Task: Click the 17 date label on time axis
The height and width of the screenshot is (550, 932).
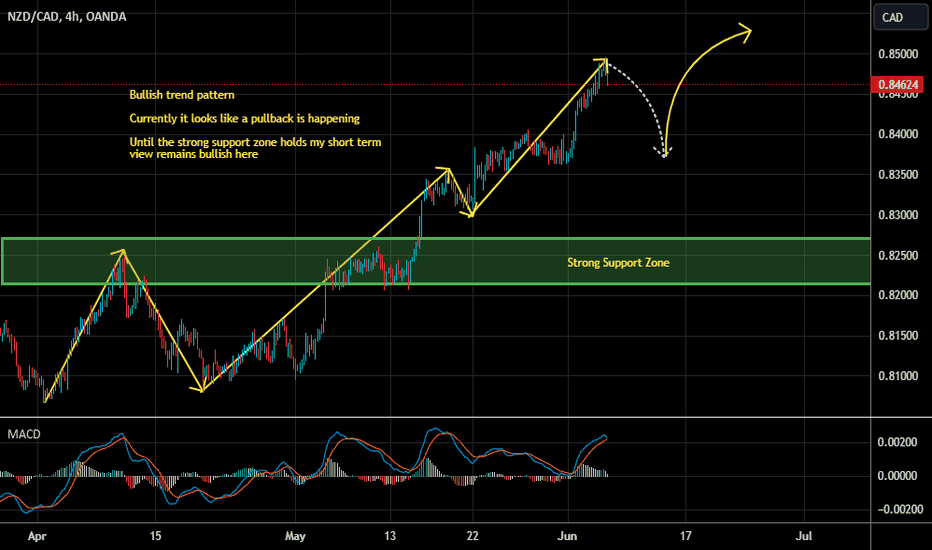Action: [x=685, y=536]
